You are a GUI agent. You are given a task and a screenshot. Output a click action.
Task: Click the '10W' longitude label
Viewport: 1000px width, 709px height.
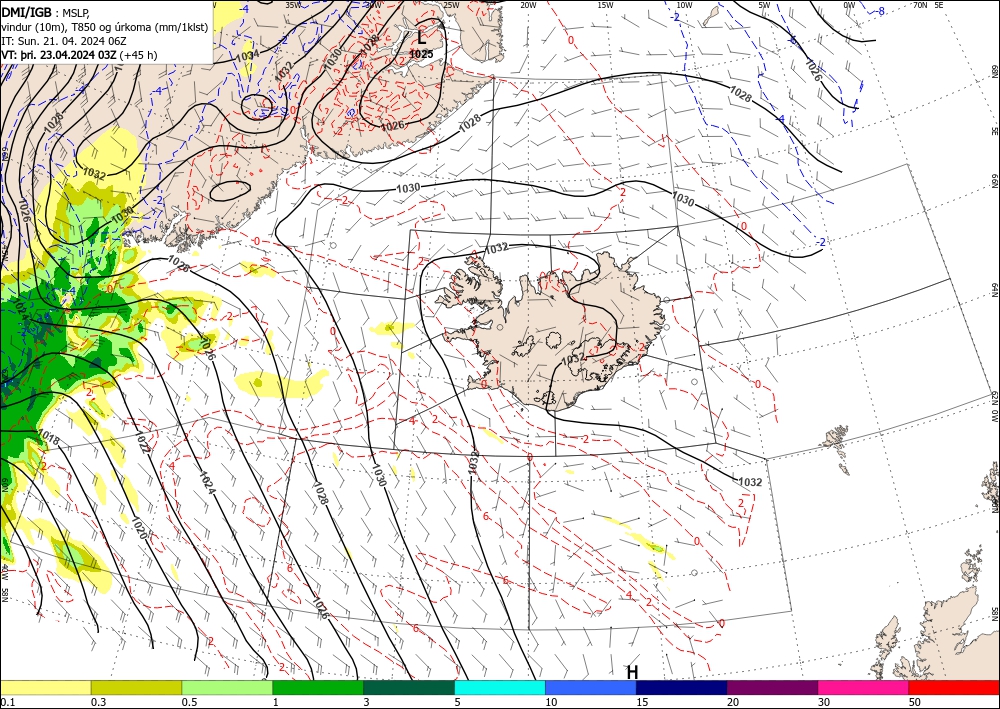(684, 6)
